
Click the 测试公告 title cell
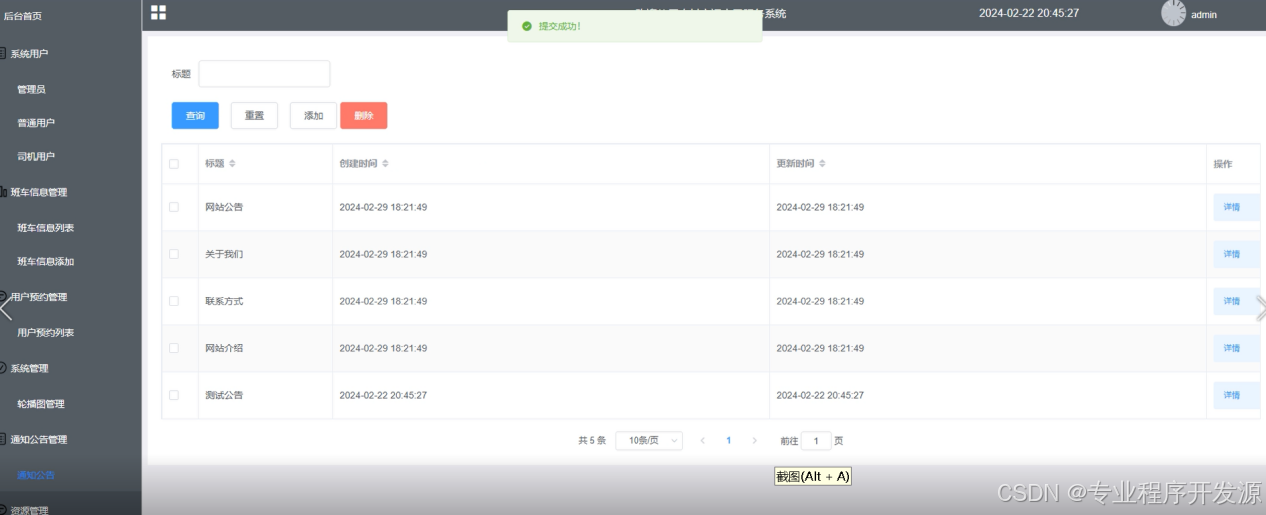[224, 395]
